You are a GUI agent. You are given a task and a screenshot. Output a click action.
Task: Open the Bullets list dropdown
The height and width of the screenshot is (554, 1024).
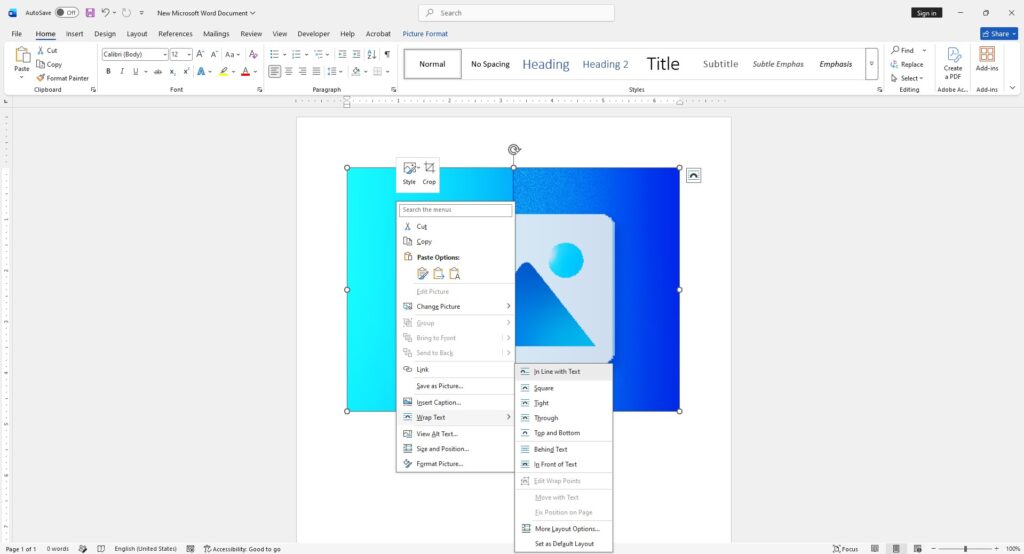coord(283,54)
